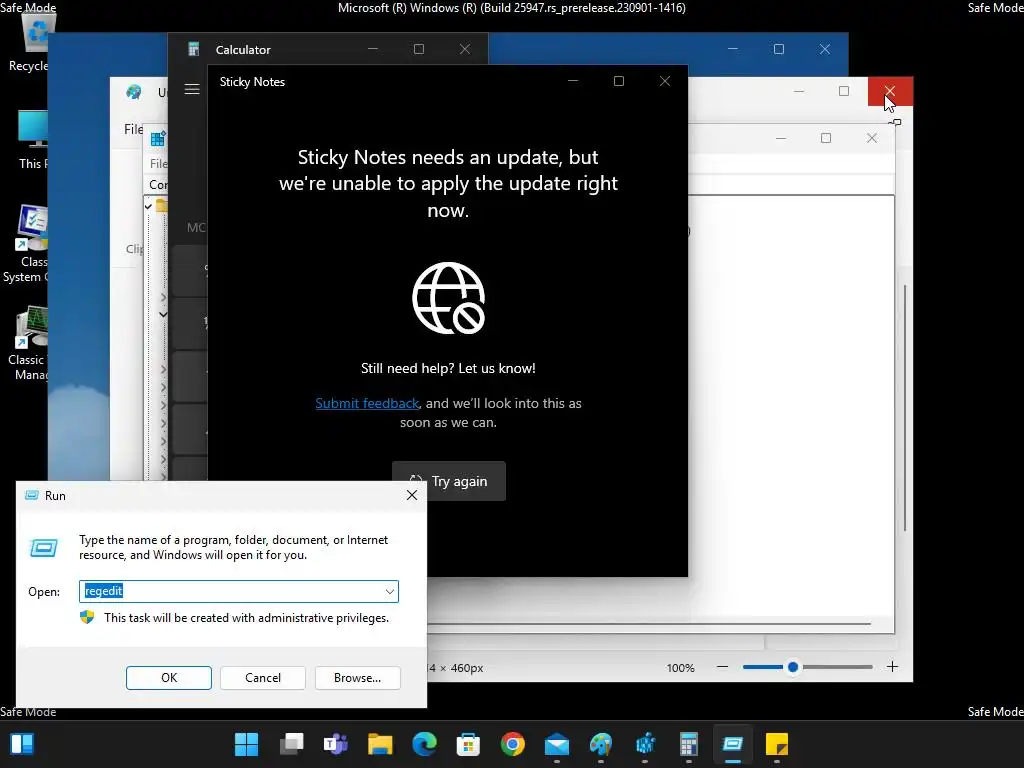Screen dimensions: 1024x768
Task: Click Browse... in the Run dialog
Action: click(357, 678)
